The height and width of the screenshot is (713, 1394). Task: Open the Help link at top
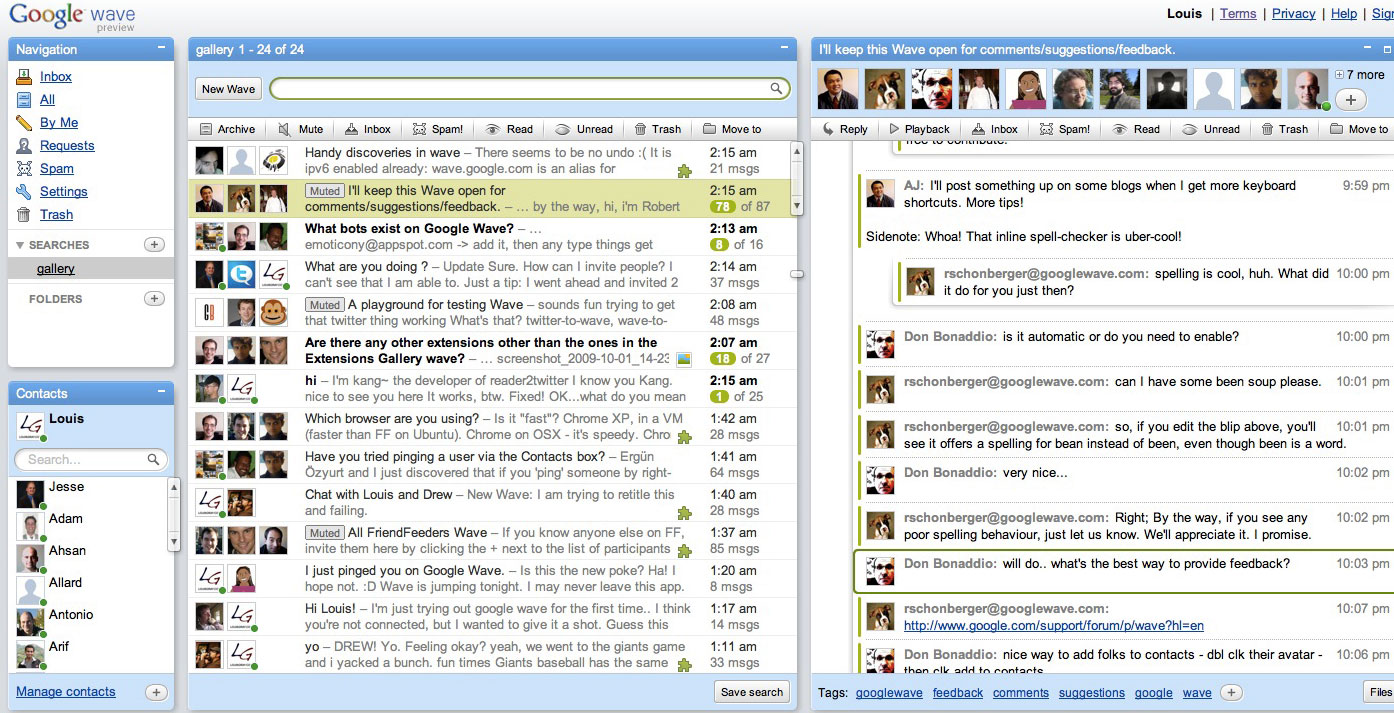1344,13
